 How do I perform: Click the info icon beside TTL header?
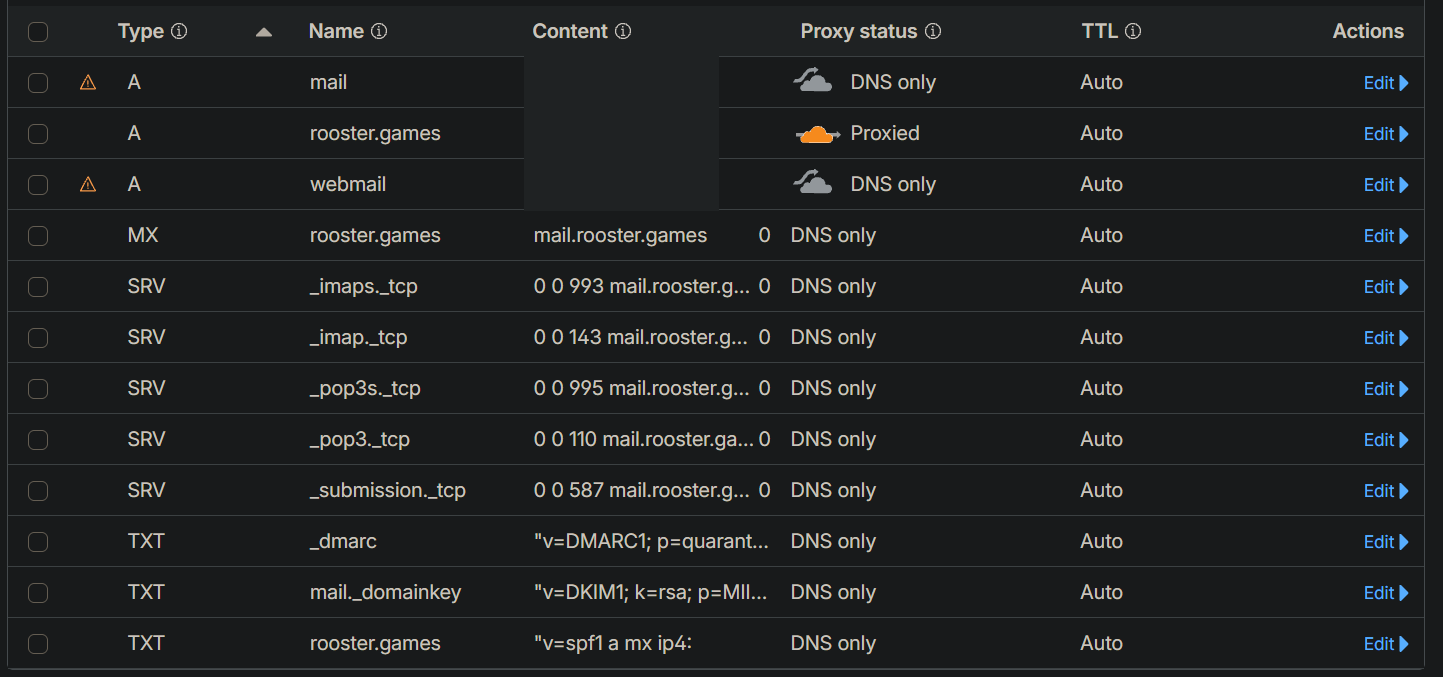(1133, 32)
